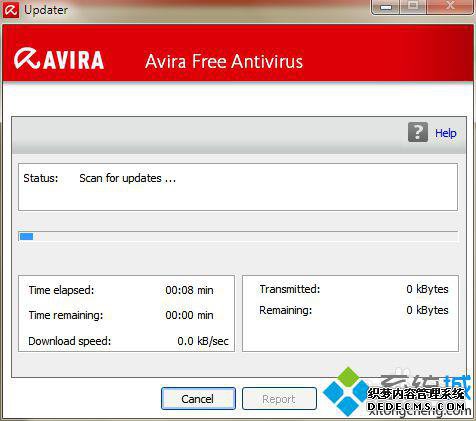Click the Time remaining value 00:00 min
The height and width of the screenshot is (421, 476).
click(189, 315)
